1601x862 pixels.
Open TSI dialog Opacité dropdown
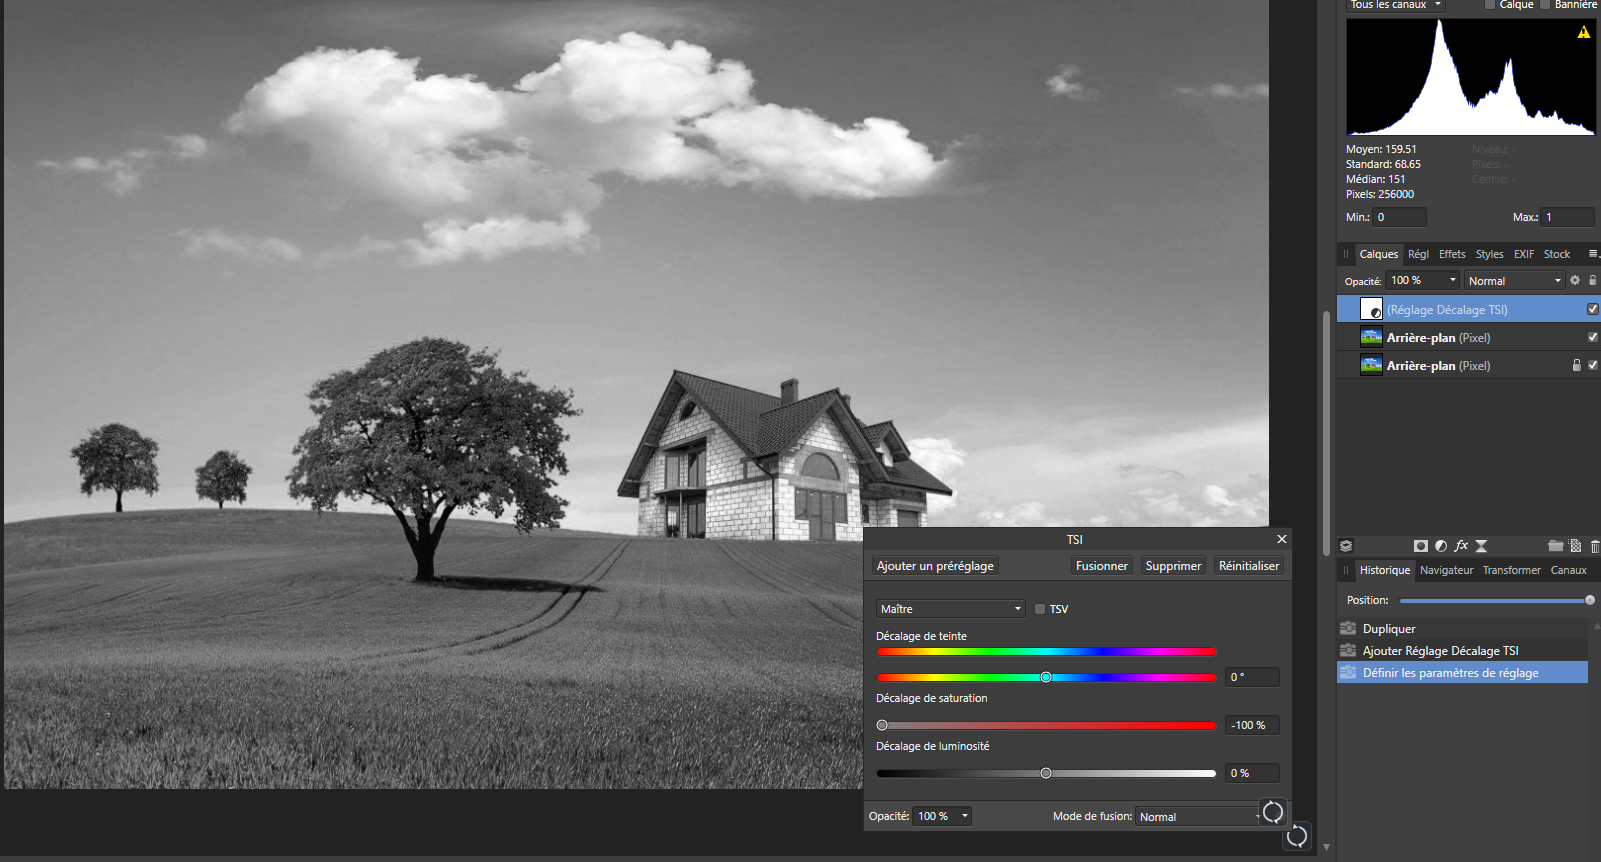(942, 816)
